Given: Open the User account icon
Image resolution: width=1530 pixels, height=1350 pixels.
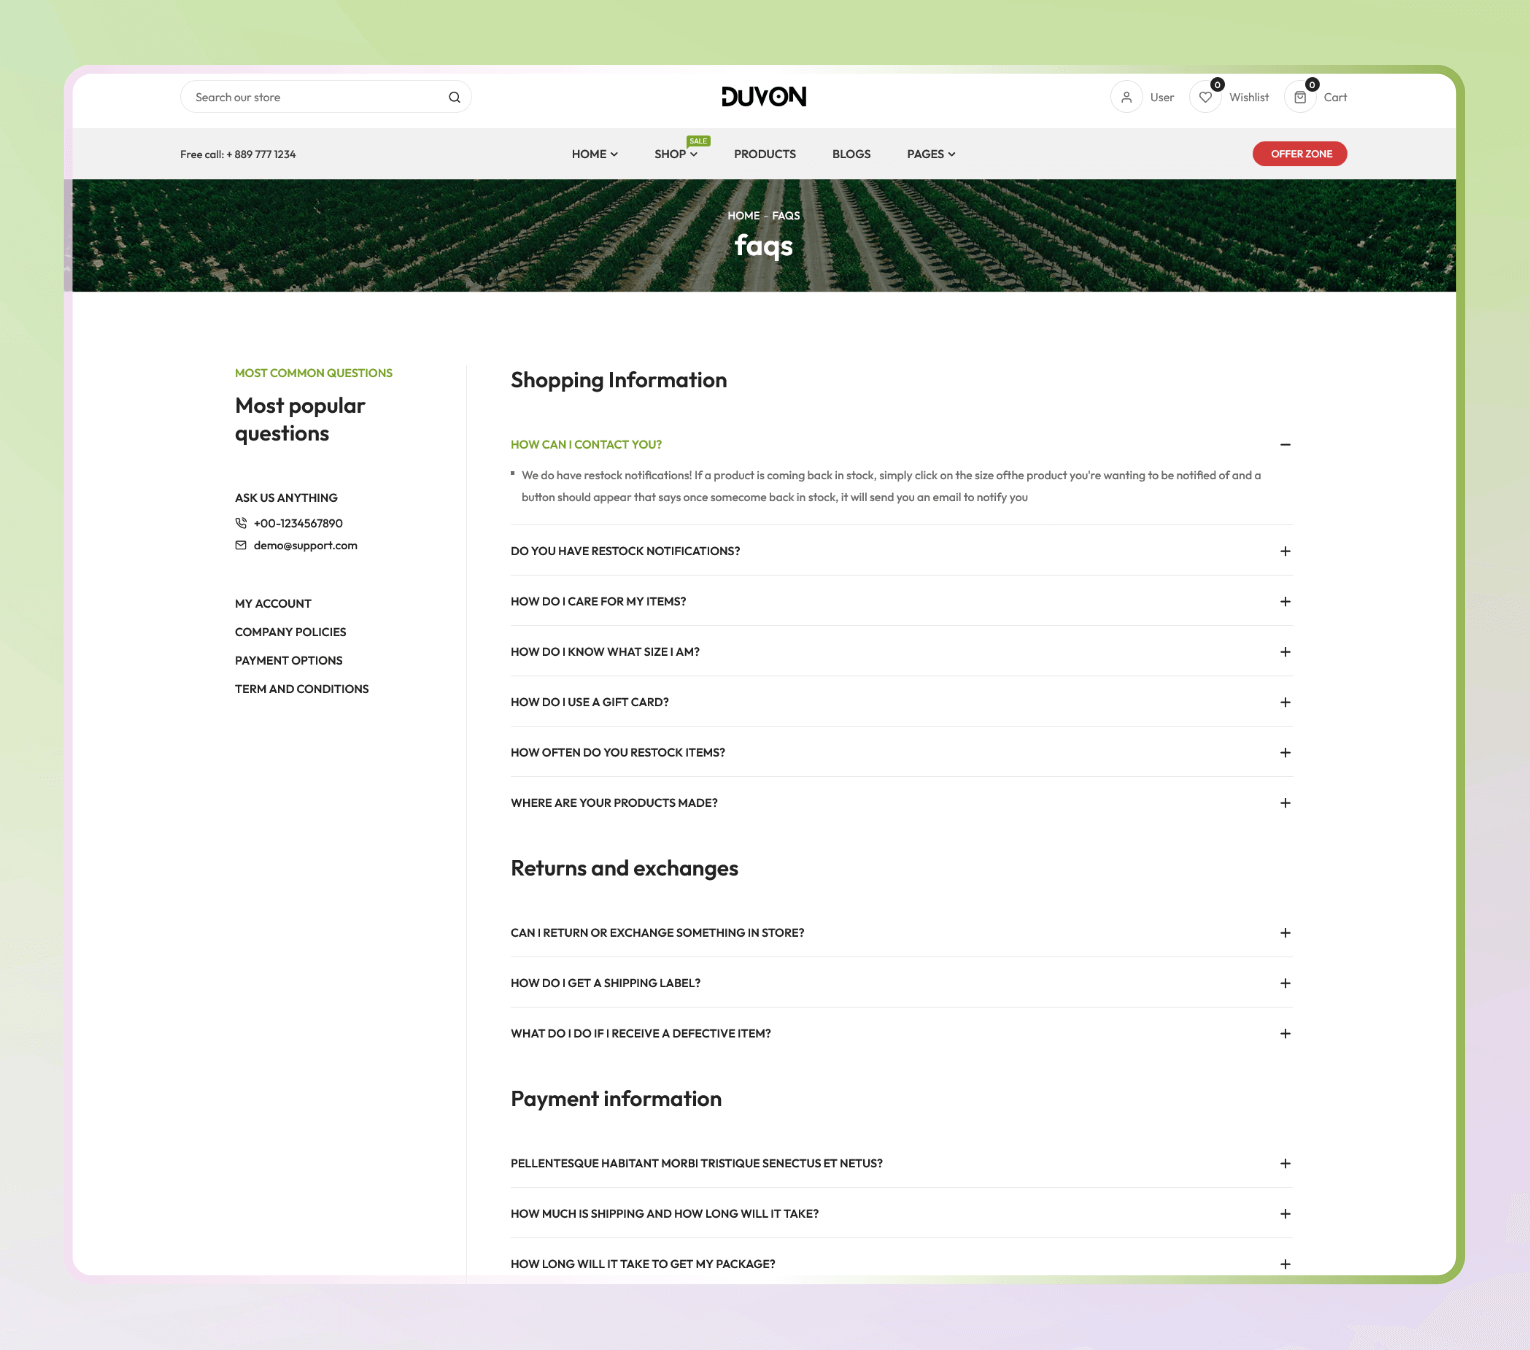Looking at the screenshot, I should (1126, 97).
